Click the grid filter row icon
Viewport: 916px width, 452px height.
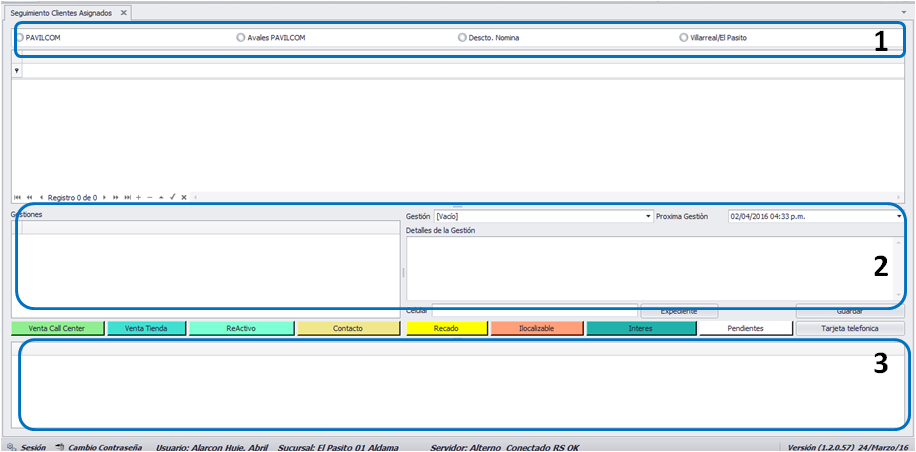17,70
